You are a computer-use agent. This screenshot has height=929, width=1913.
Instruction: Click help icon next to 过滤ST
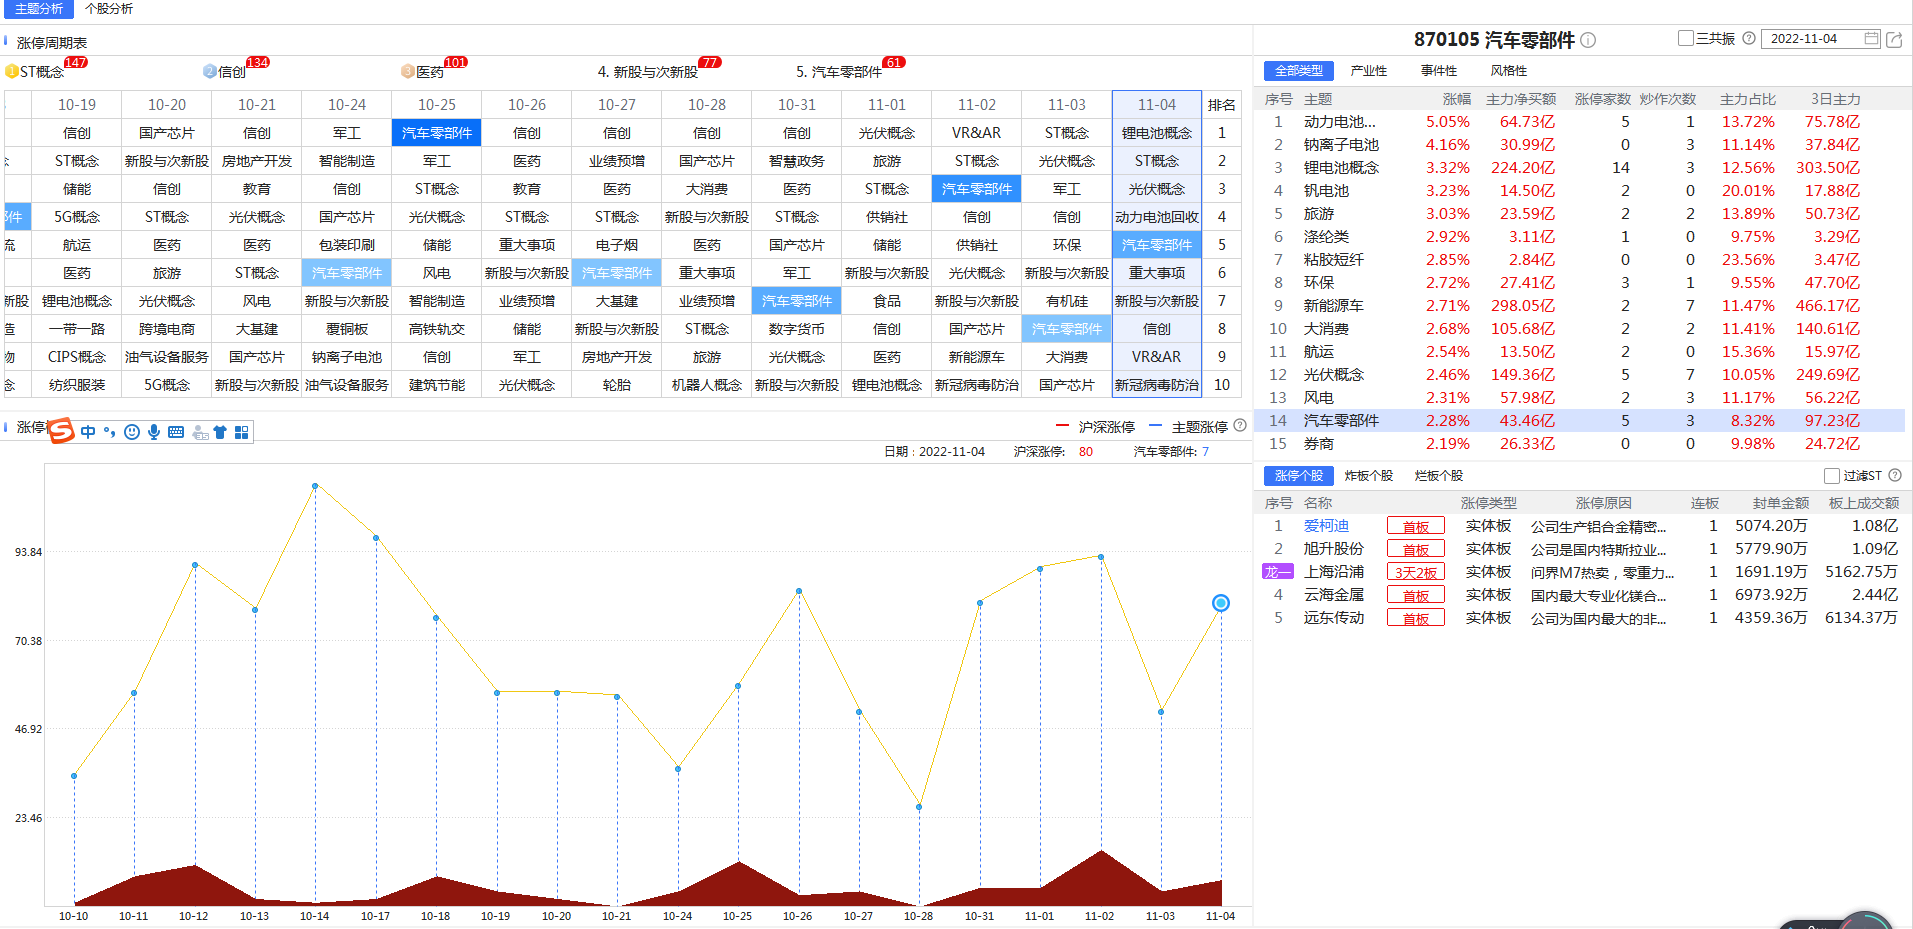(x=1895, y=475)
